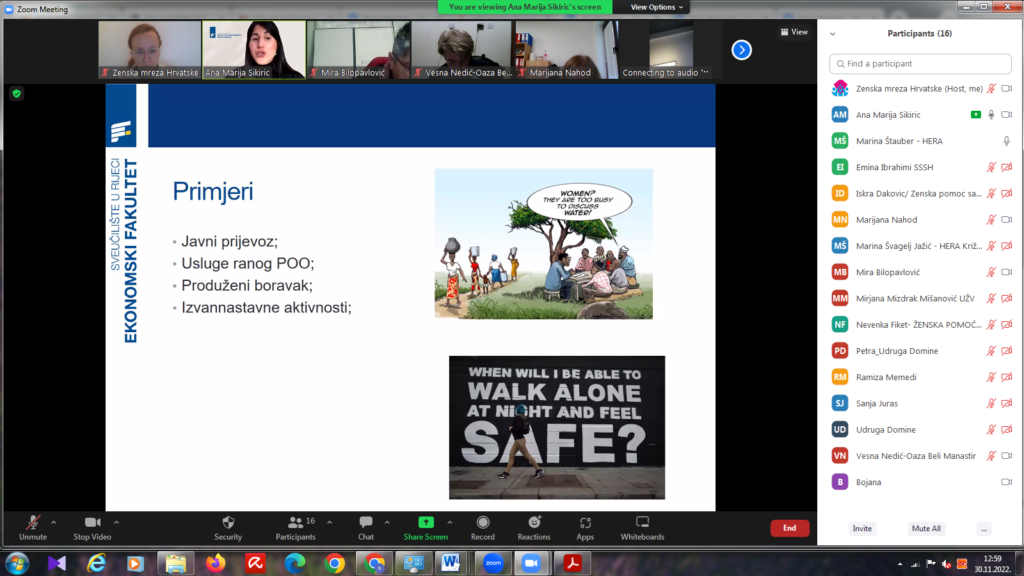The height and width of the screenshot is (576, 1024).
Task: Open options on the Connecting to audio tile
Action: (705, 72)
